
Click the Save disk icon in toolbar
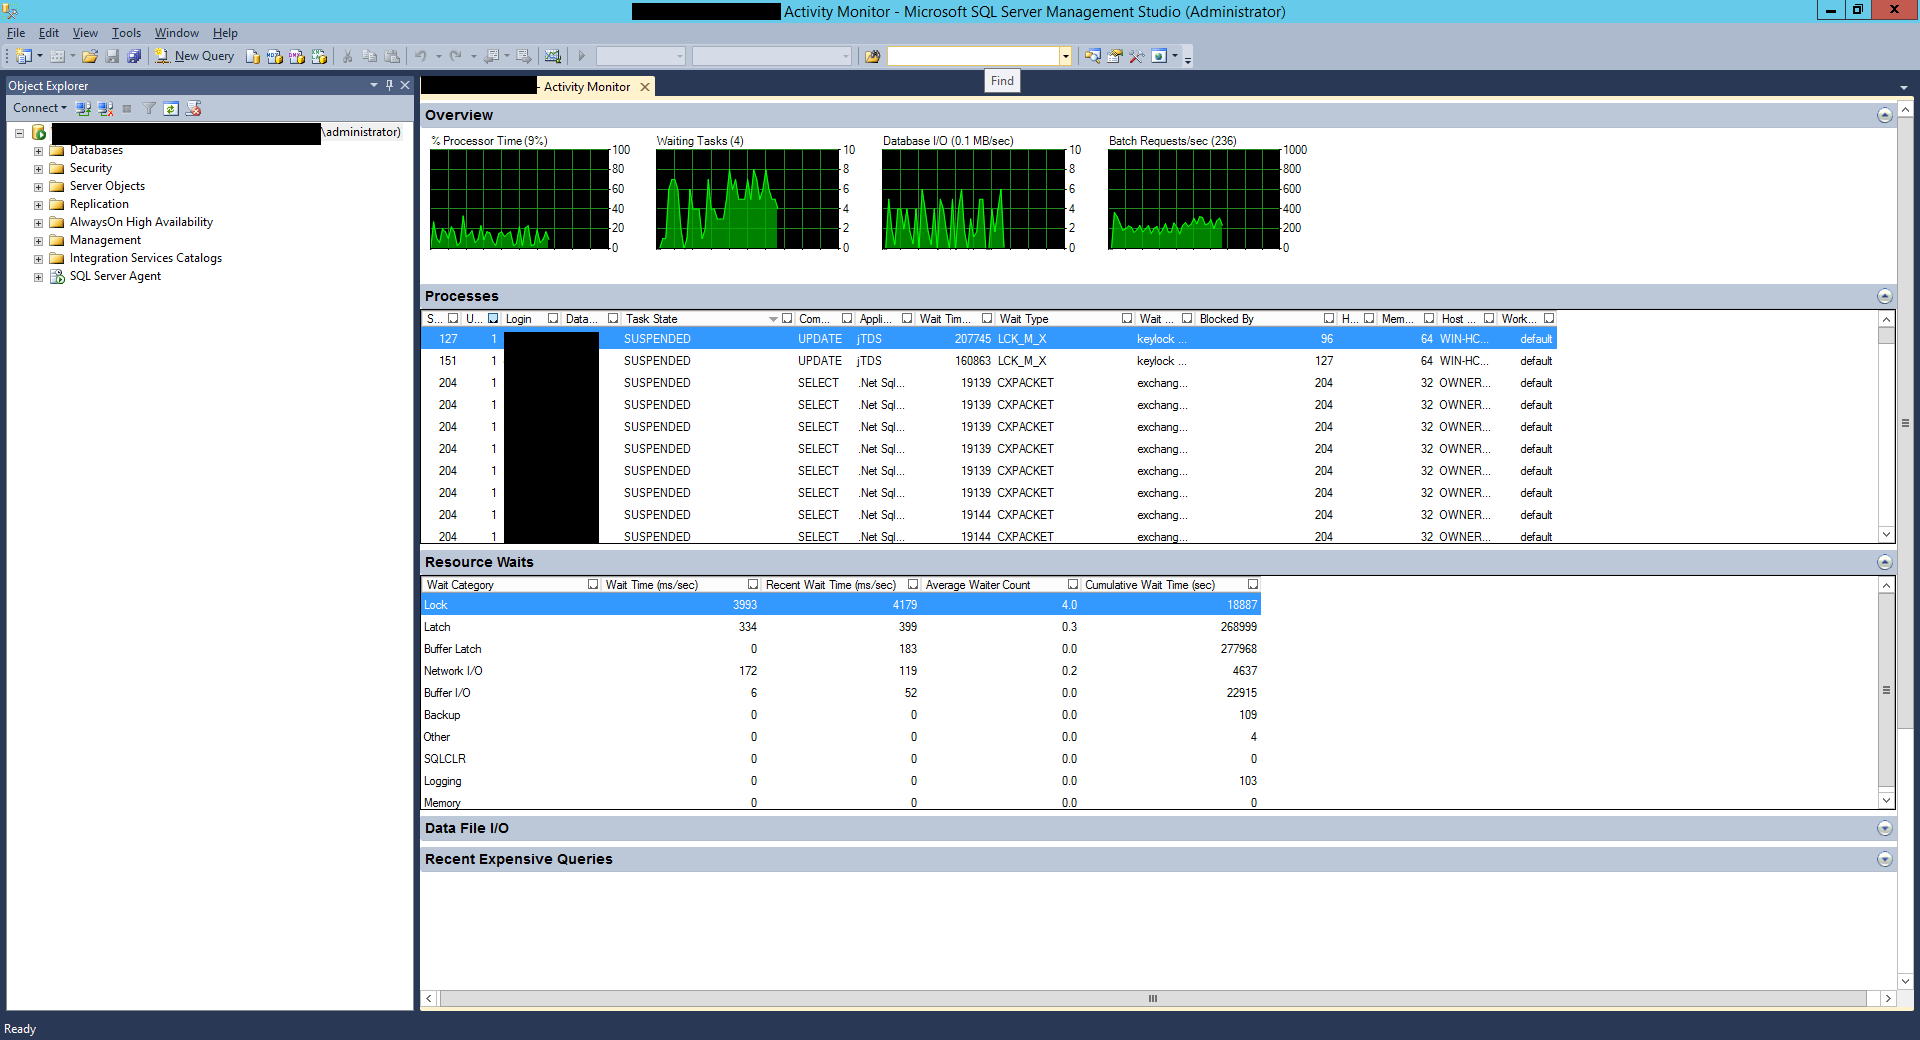click(112, 56)
